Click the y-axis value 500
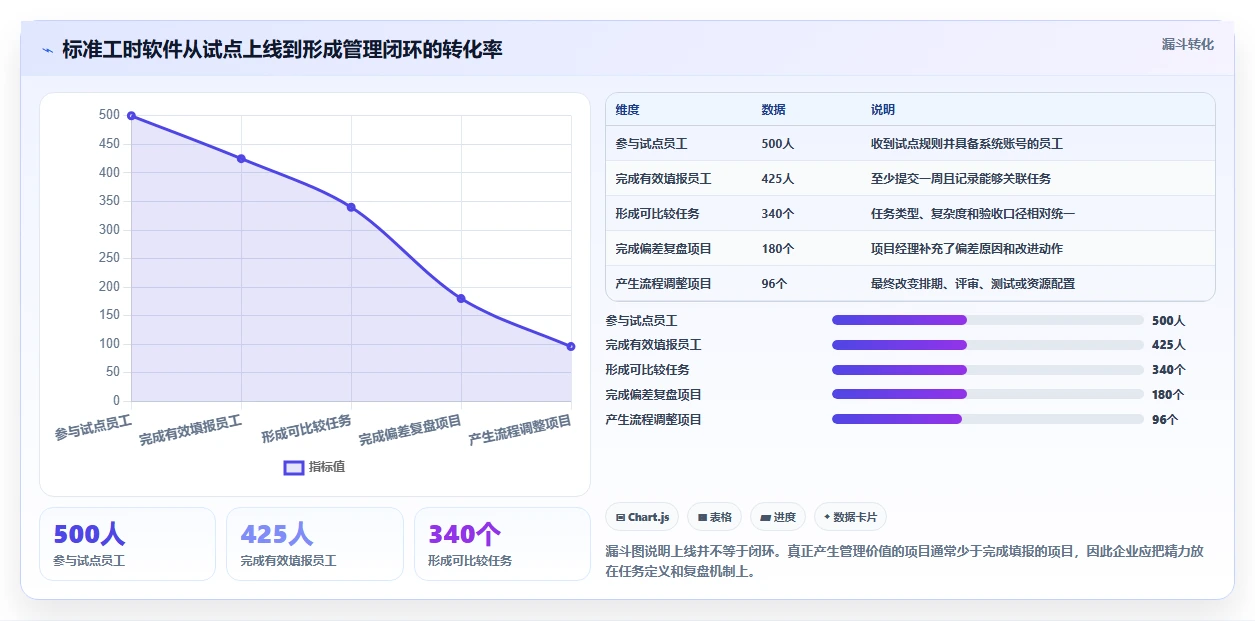 (x=109, y=115)
